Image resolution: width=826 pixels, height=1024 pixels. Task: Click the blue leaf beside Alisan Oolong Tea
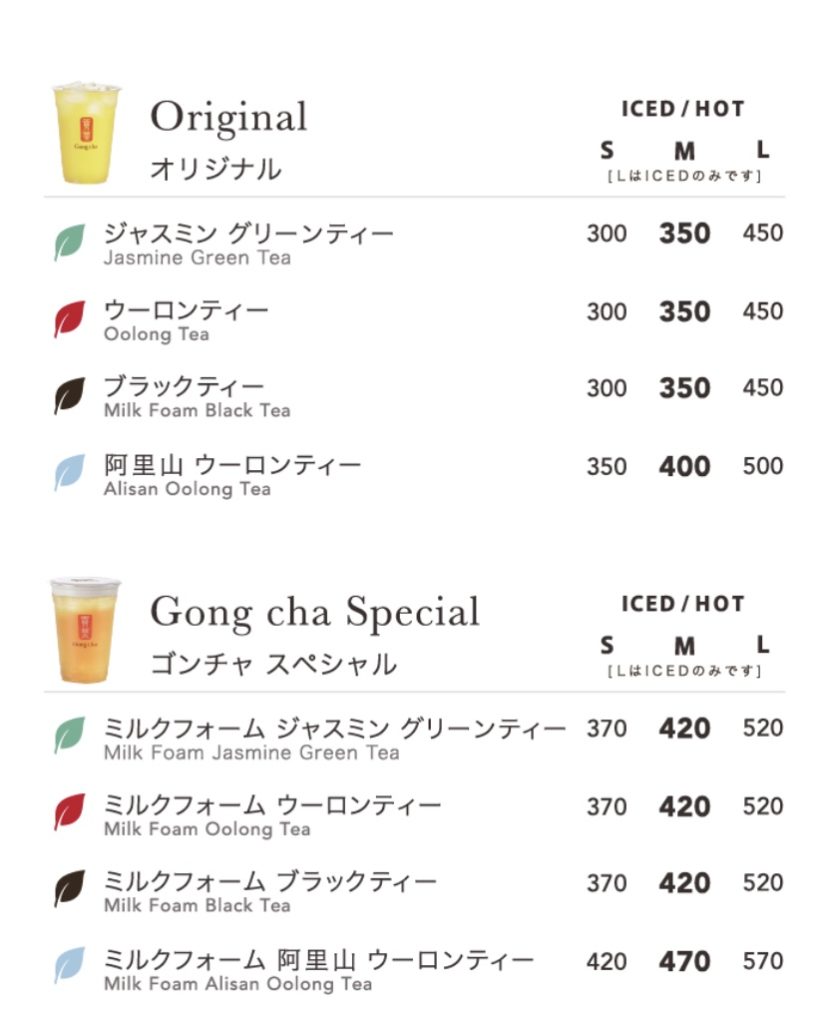(x=69, y=472)
